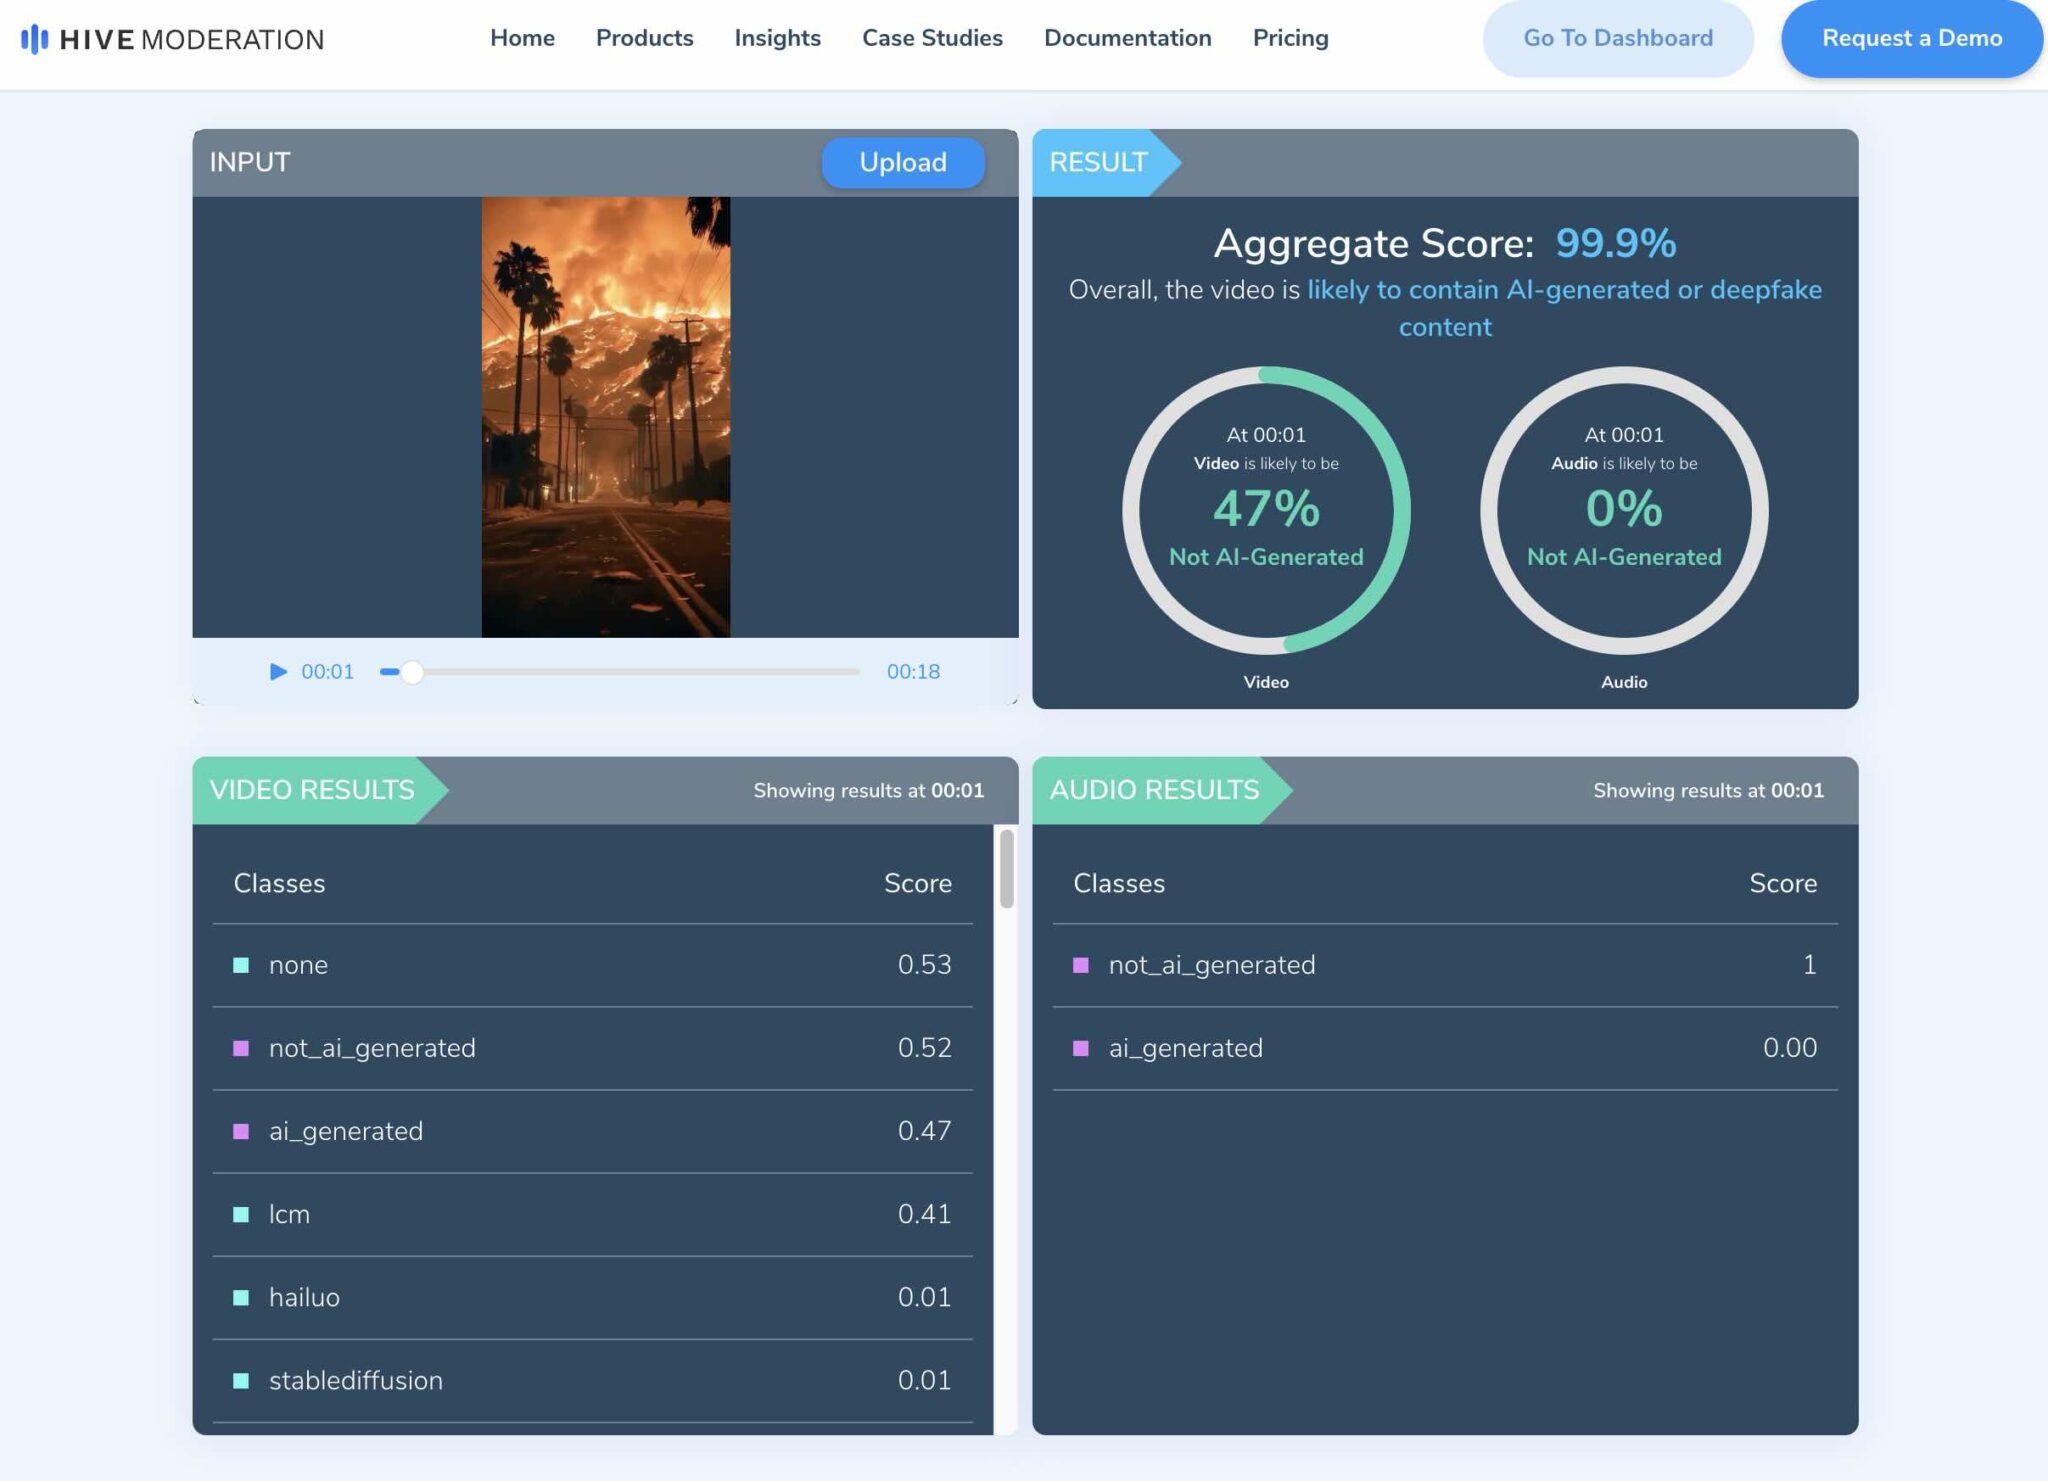Click the Video Results scrollbar thumb

(x=1006, y=868)
